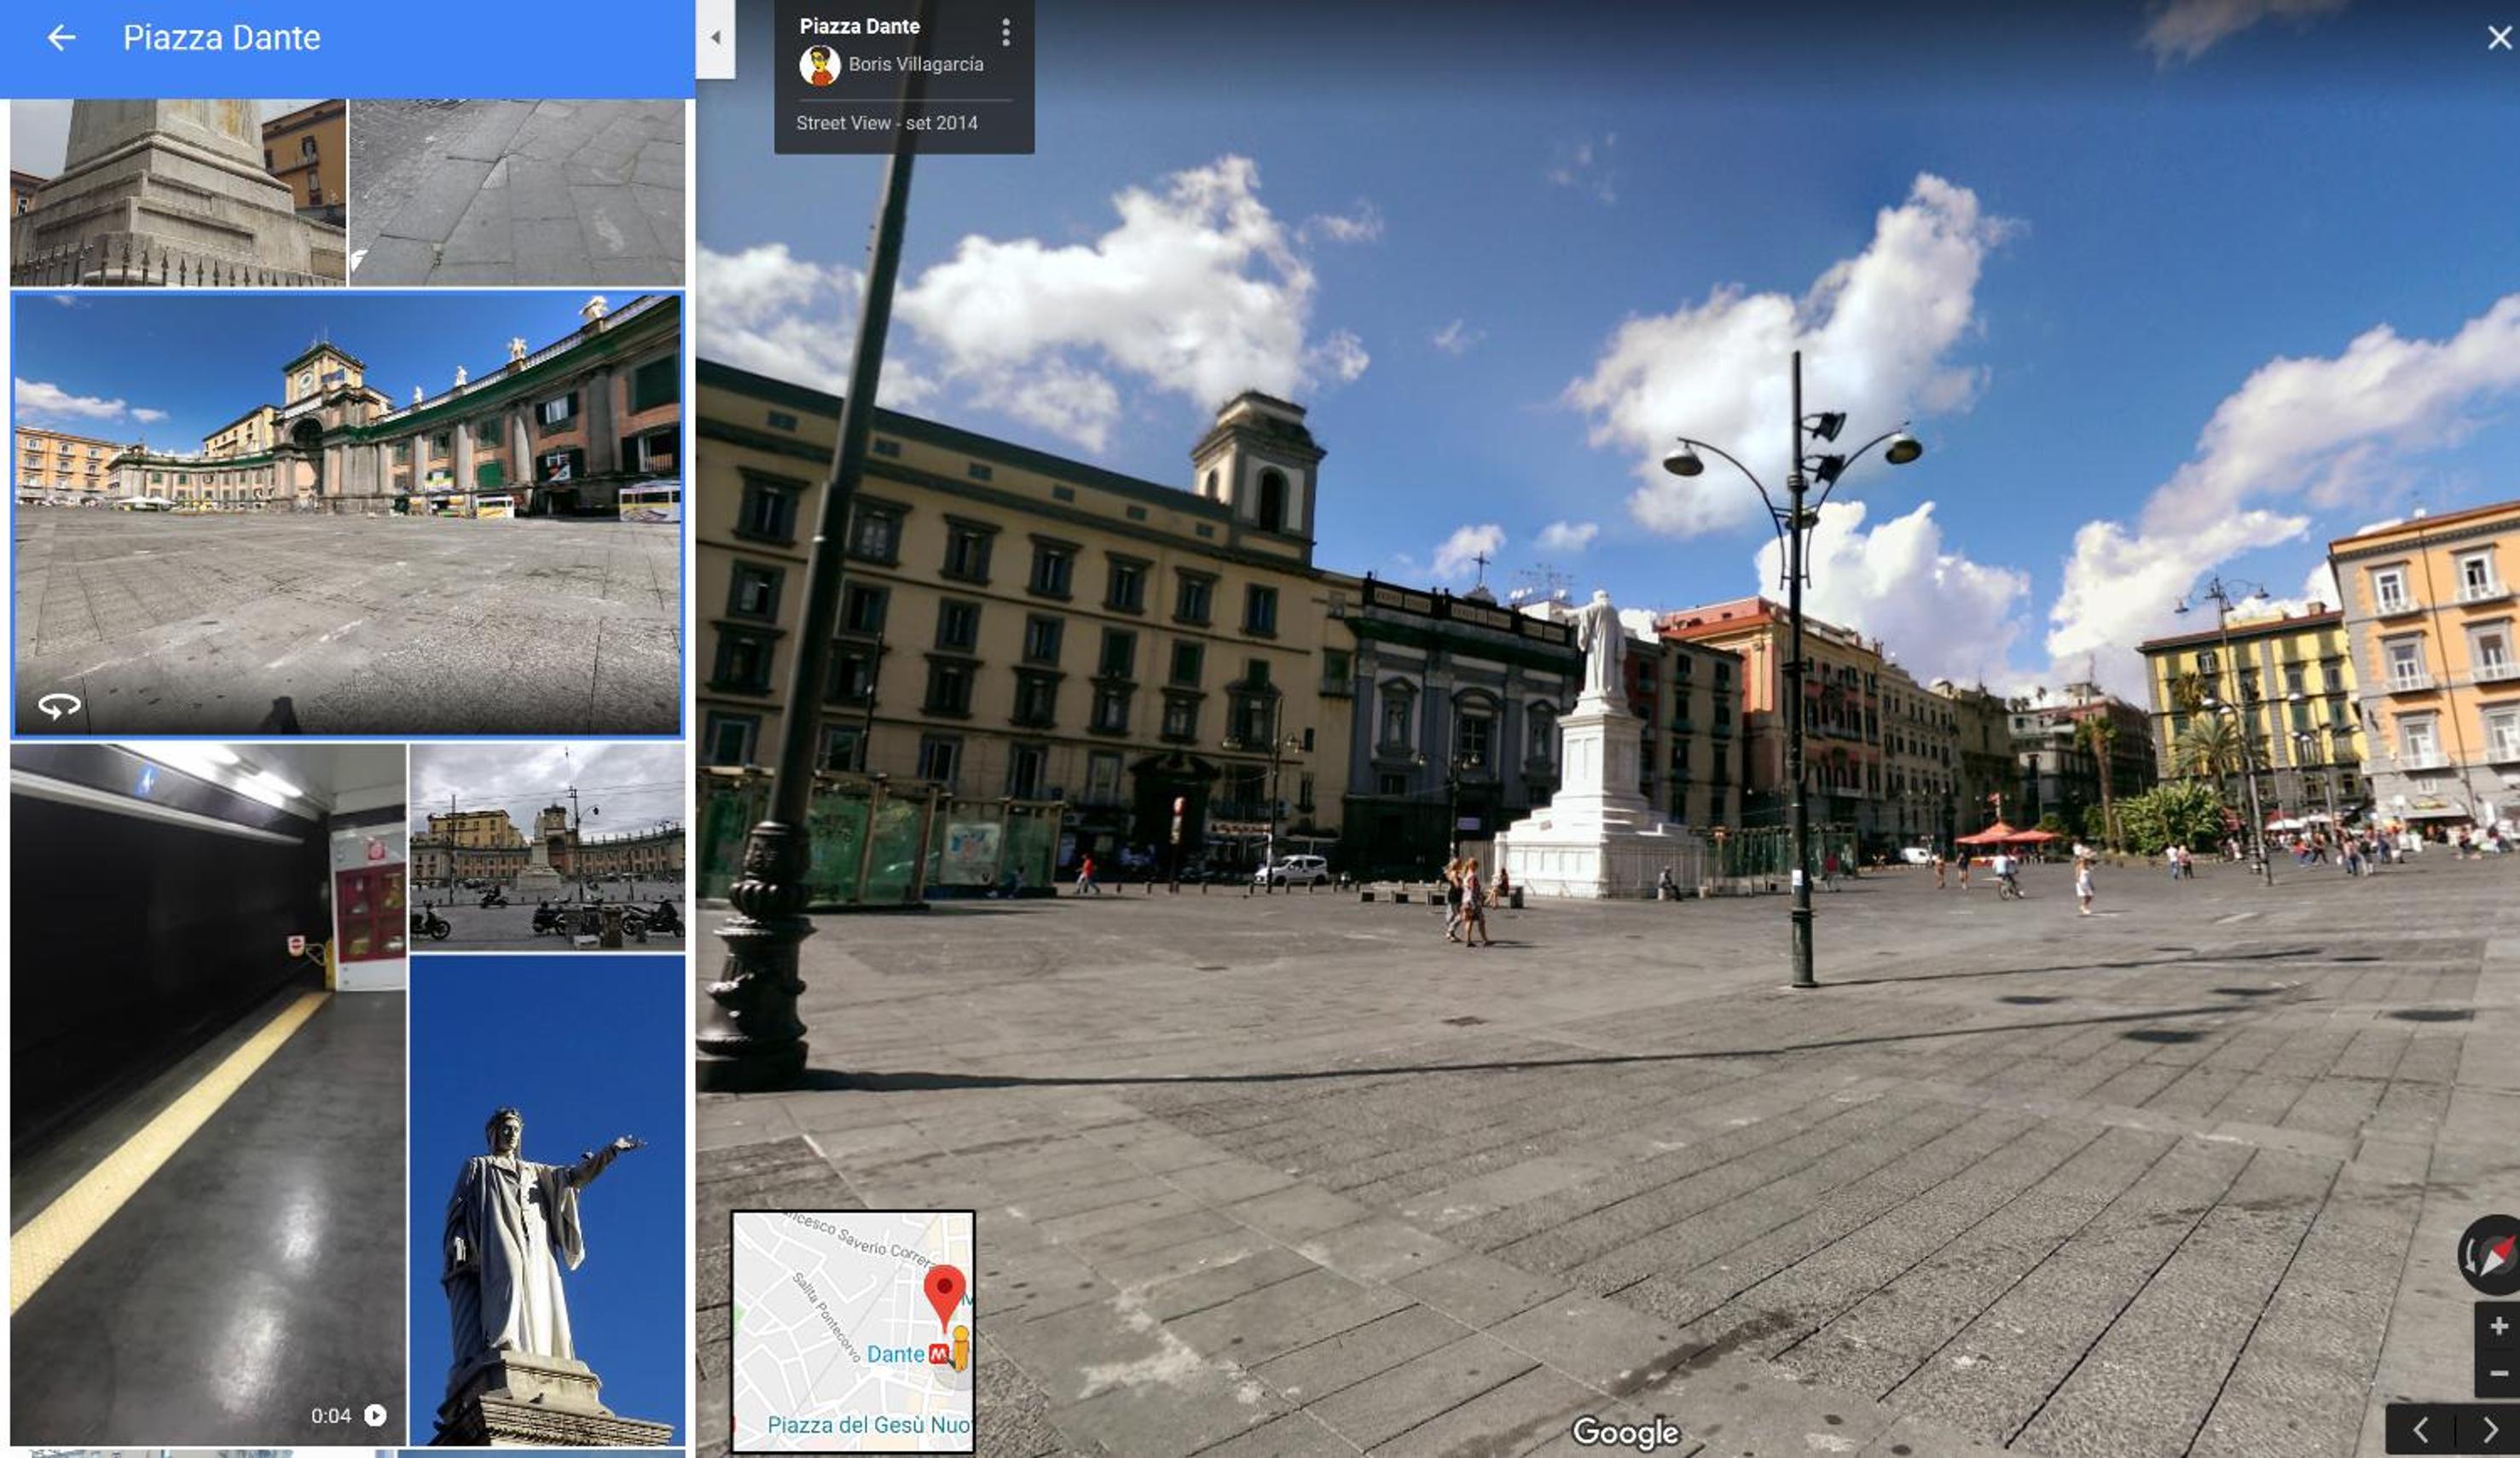Play the 0:04 subway platform video
The width and height of the screenshot is (2520, 1458).
[208, 1094]
